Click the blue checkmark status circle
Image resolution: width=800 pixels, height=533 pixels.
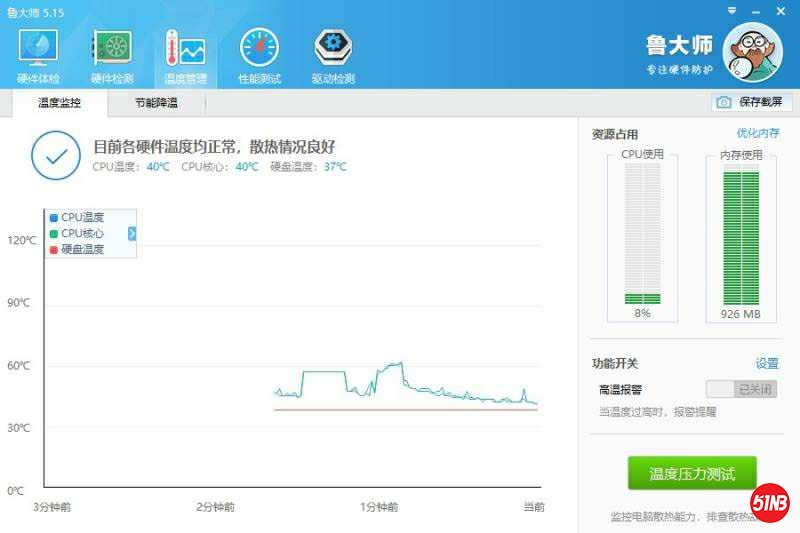coord(56,154)
